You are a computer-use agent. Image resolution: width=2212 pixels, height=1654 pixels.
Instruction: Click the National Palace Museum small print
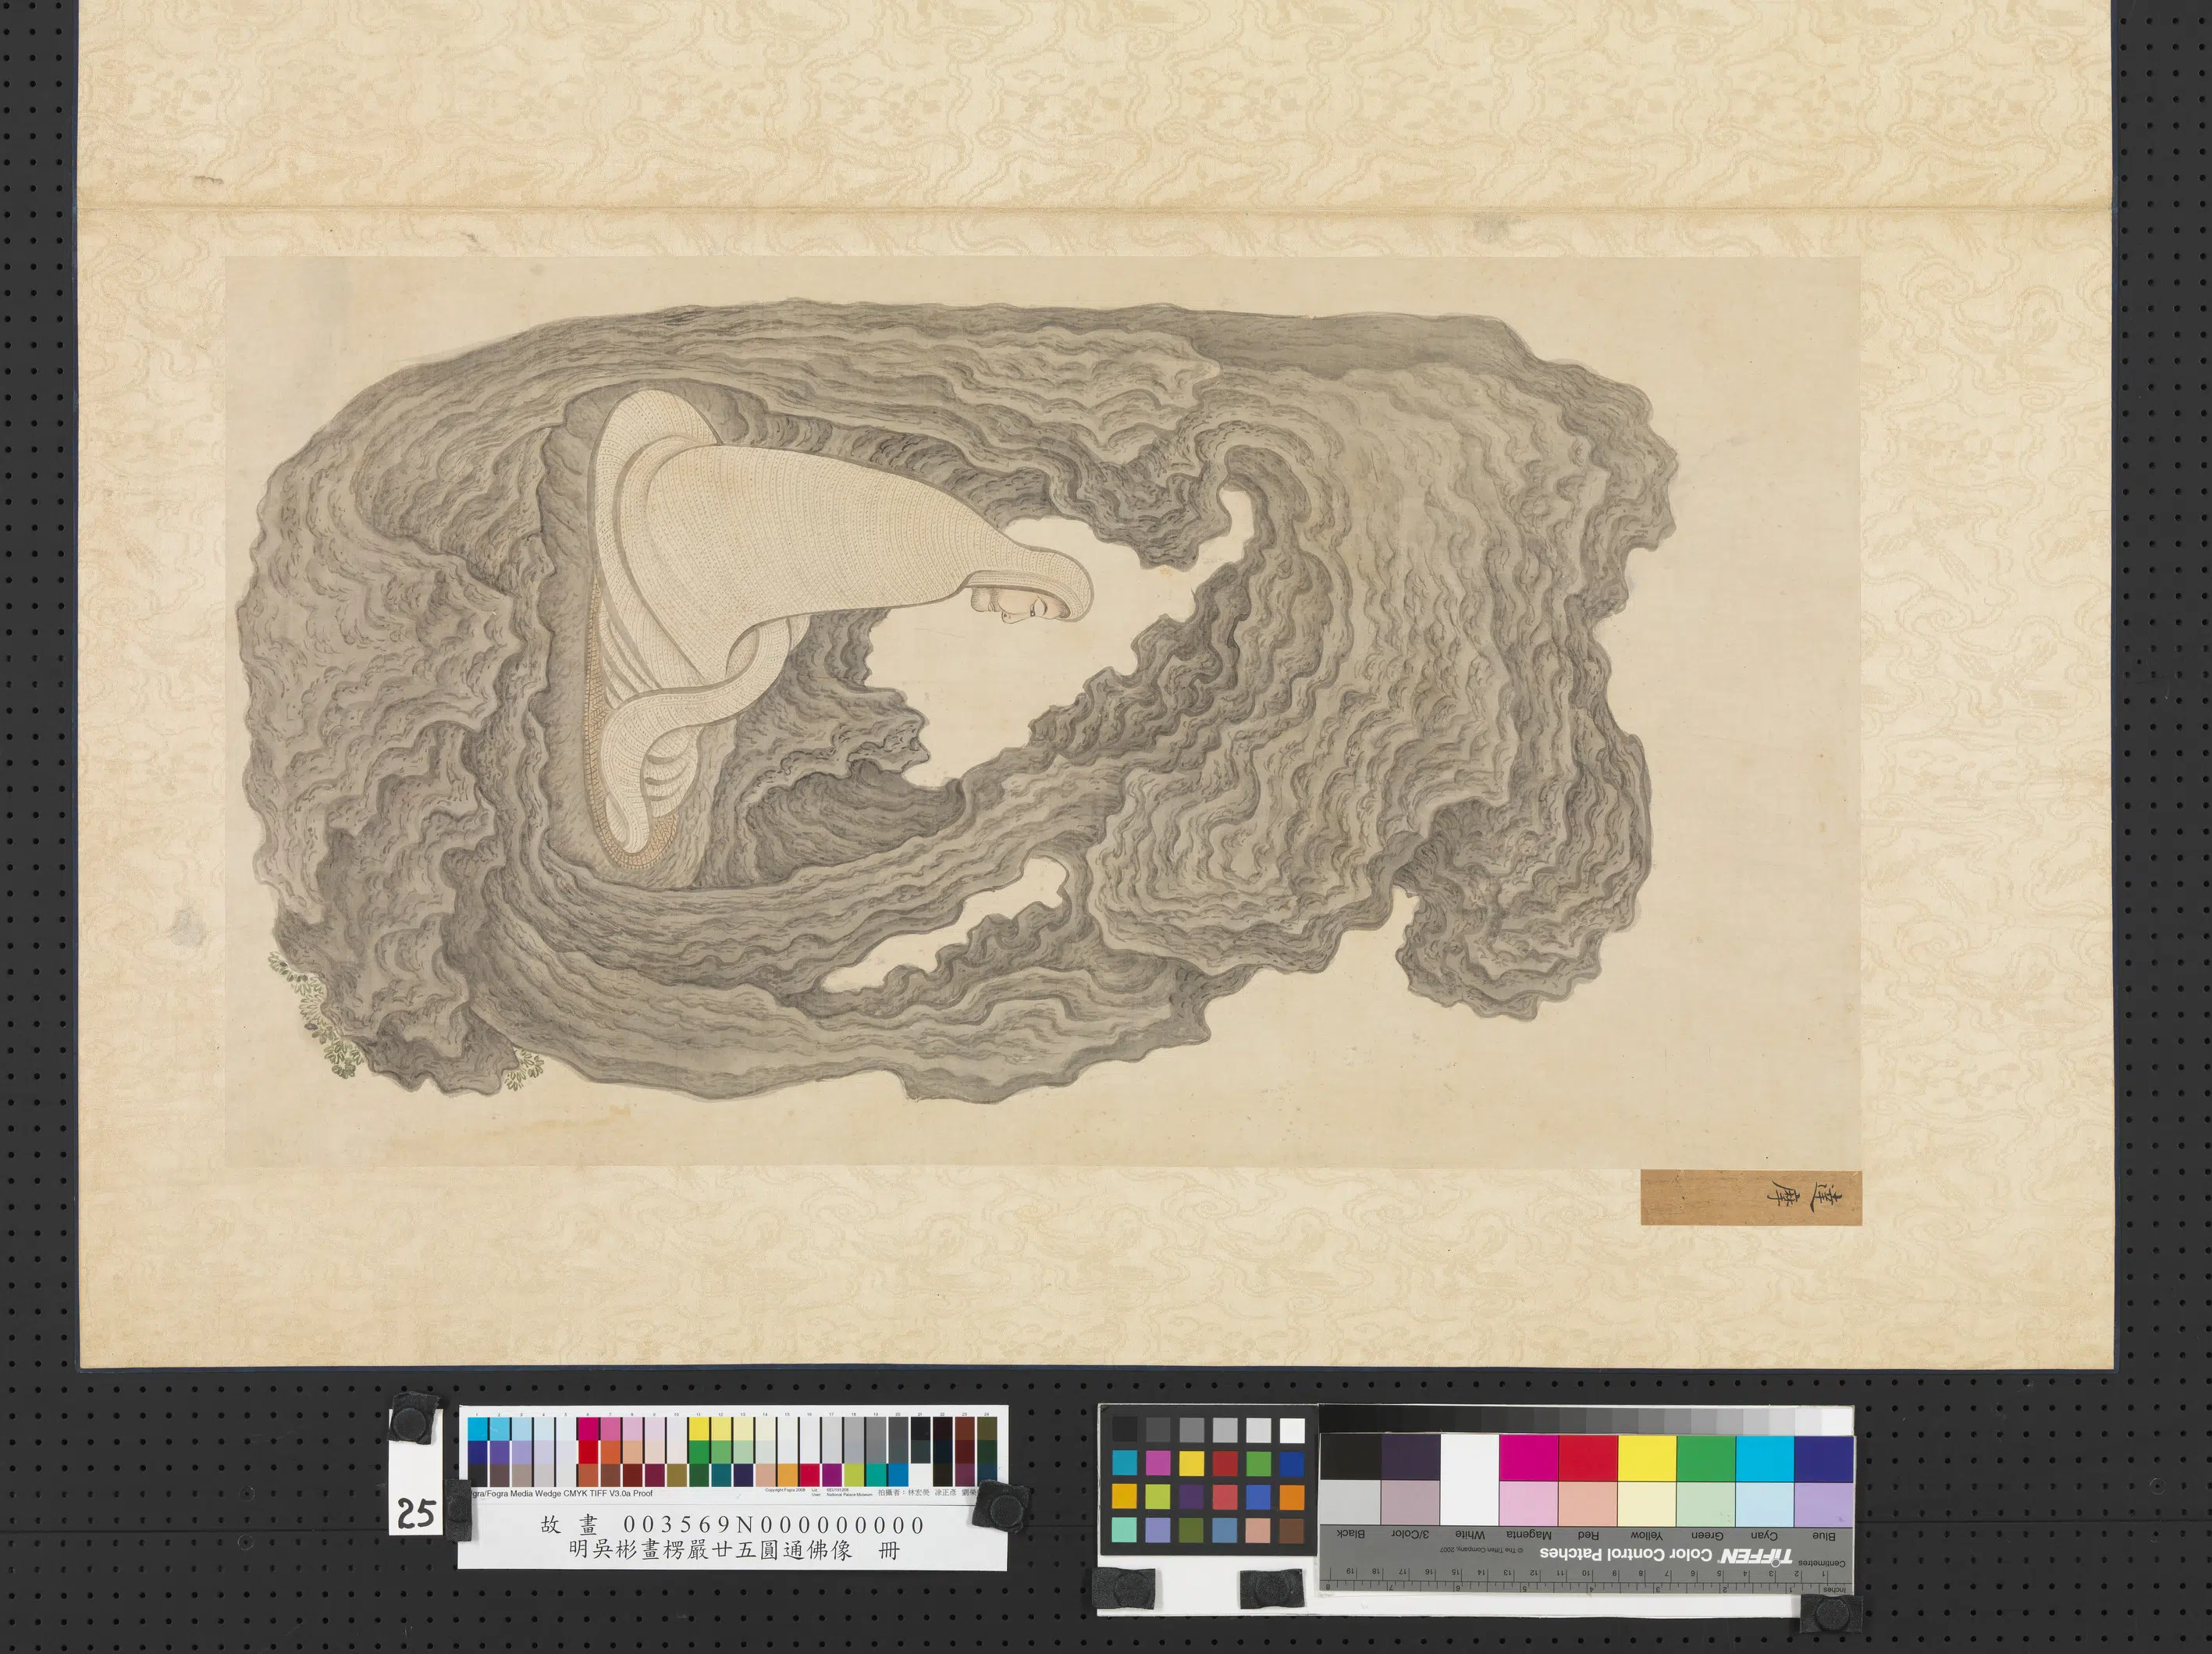pos(849,1495)
